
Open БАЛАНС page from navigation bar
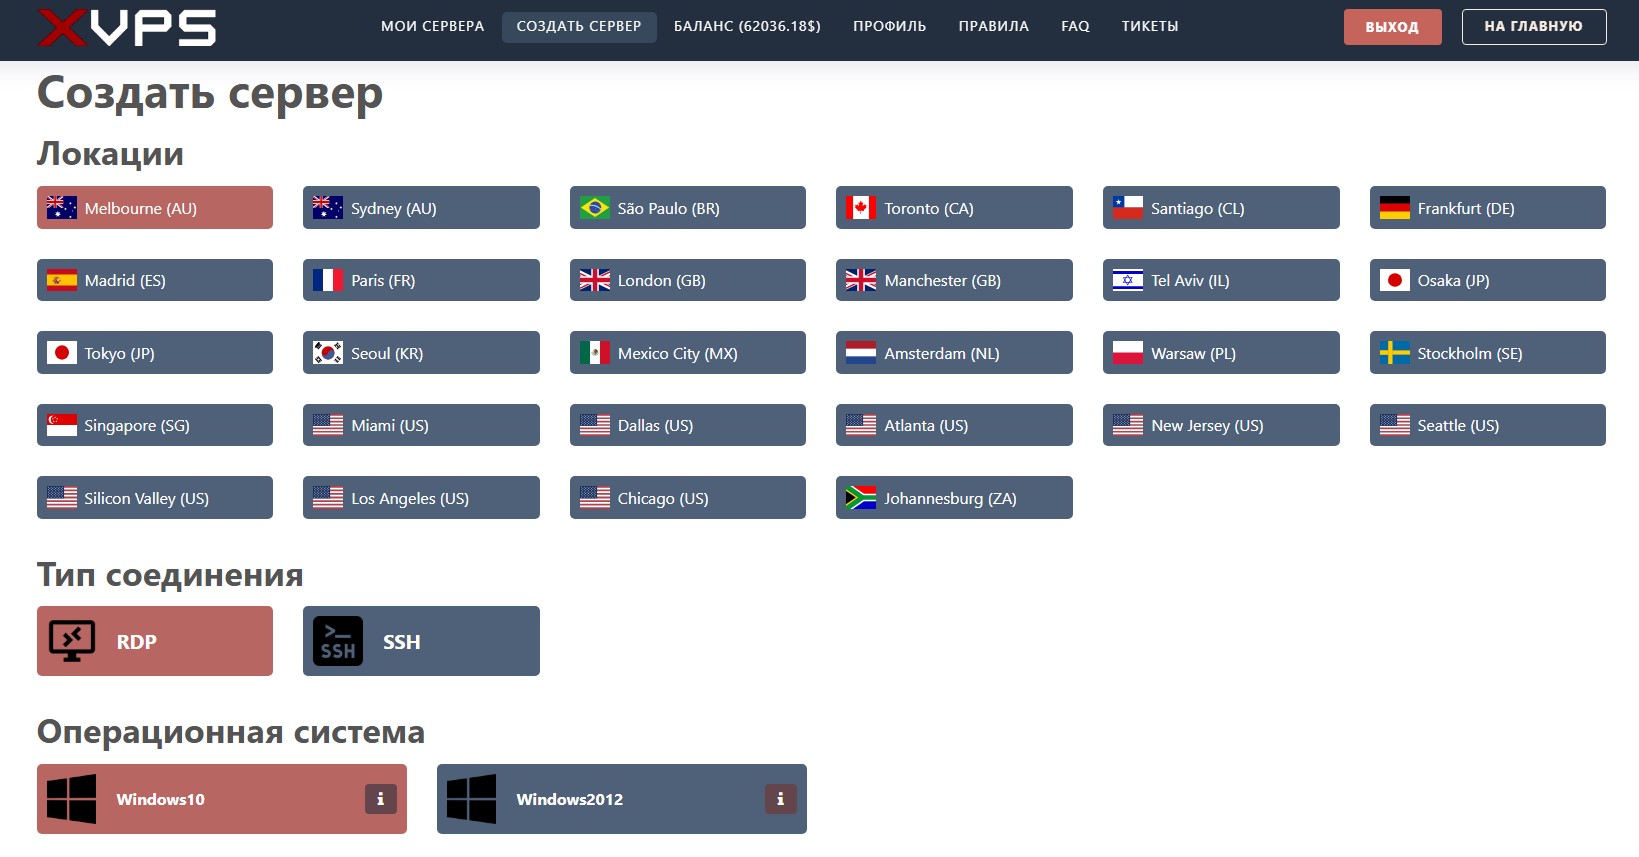click(746, 27)
